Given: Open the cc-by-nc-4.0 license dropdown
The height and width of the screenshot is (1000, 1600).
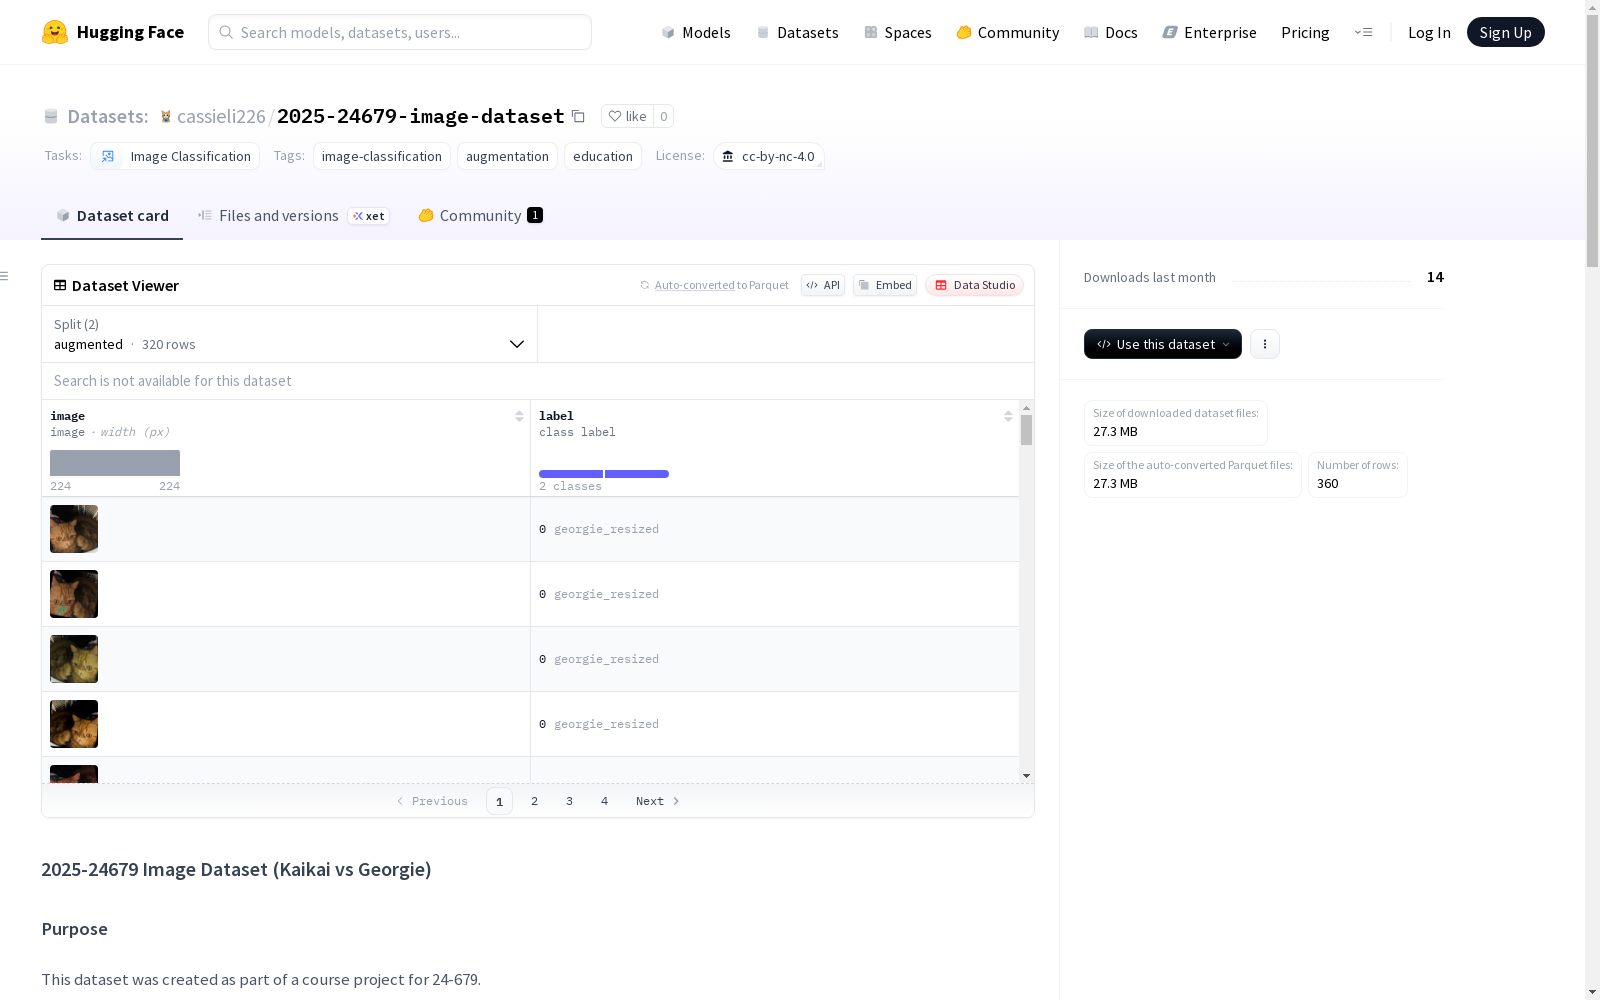Looking at the screenshot, I should click(768, 156).
